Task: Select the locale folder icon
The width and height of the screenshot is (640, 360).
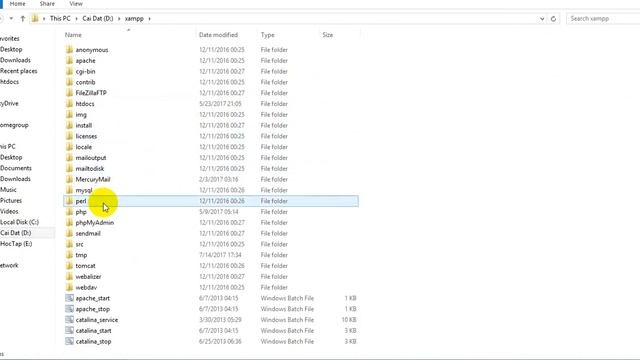Action: click(69, 147)
